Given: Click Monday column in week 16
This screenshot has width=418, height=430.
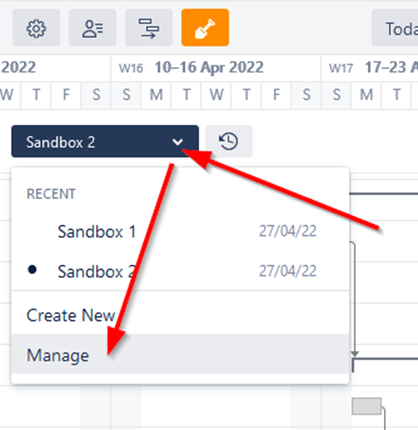Looking at the screenshot, I should tap(156, 95).
